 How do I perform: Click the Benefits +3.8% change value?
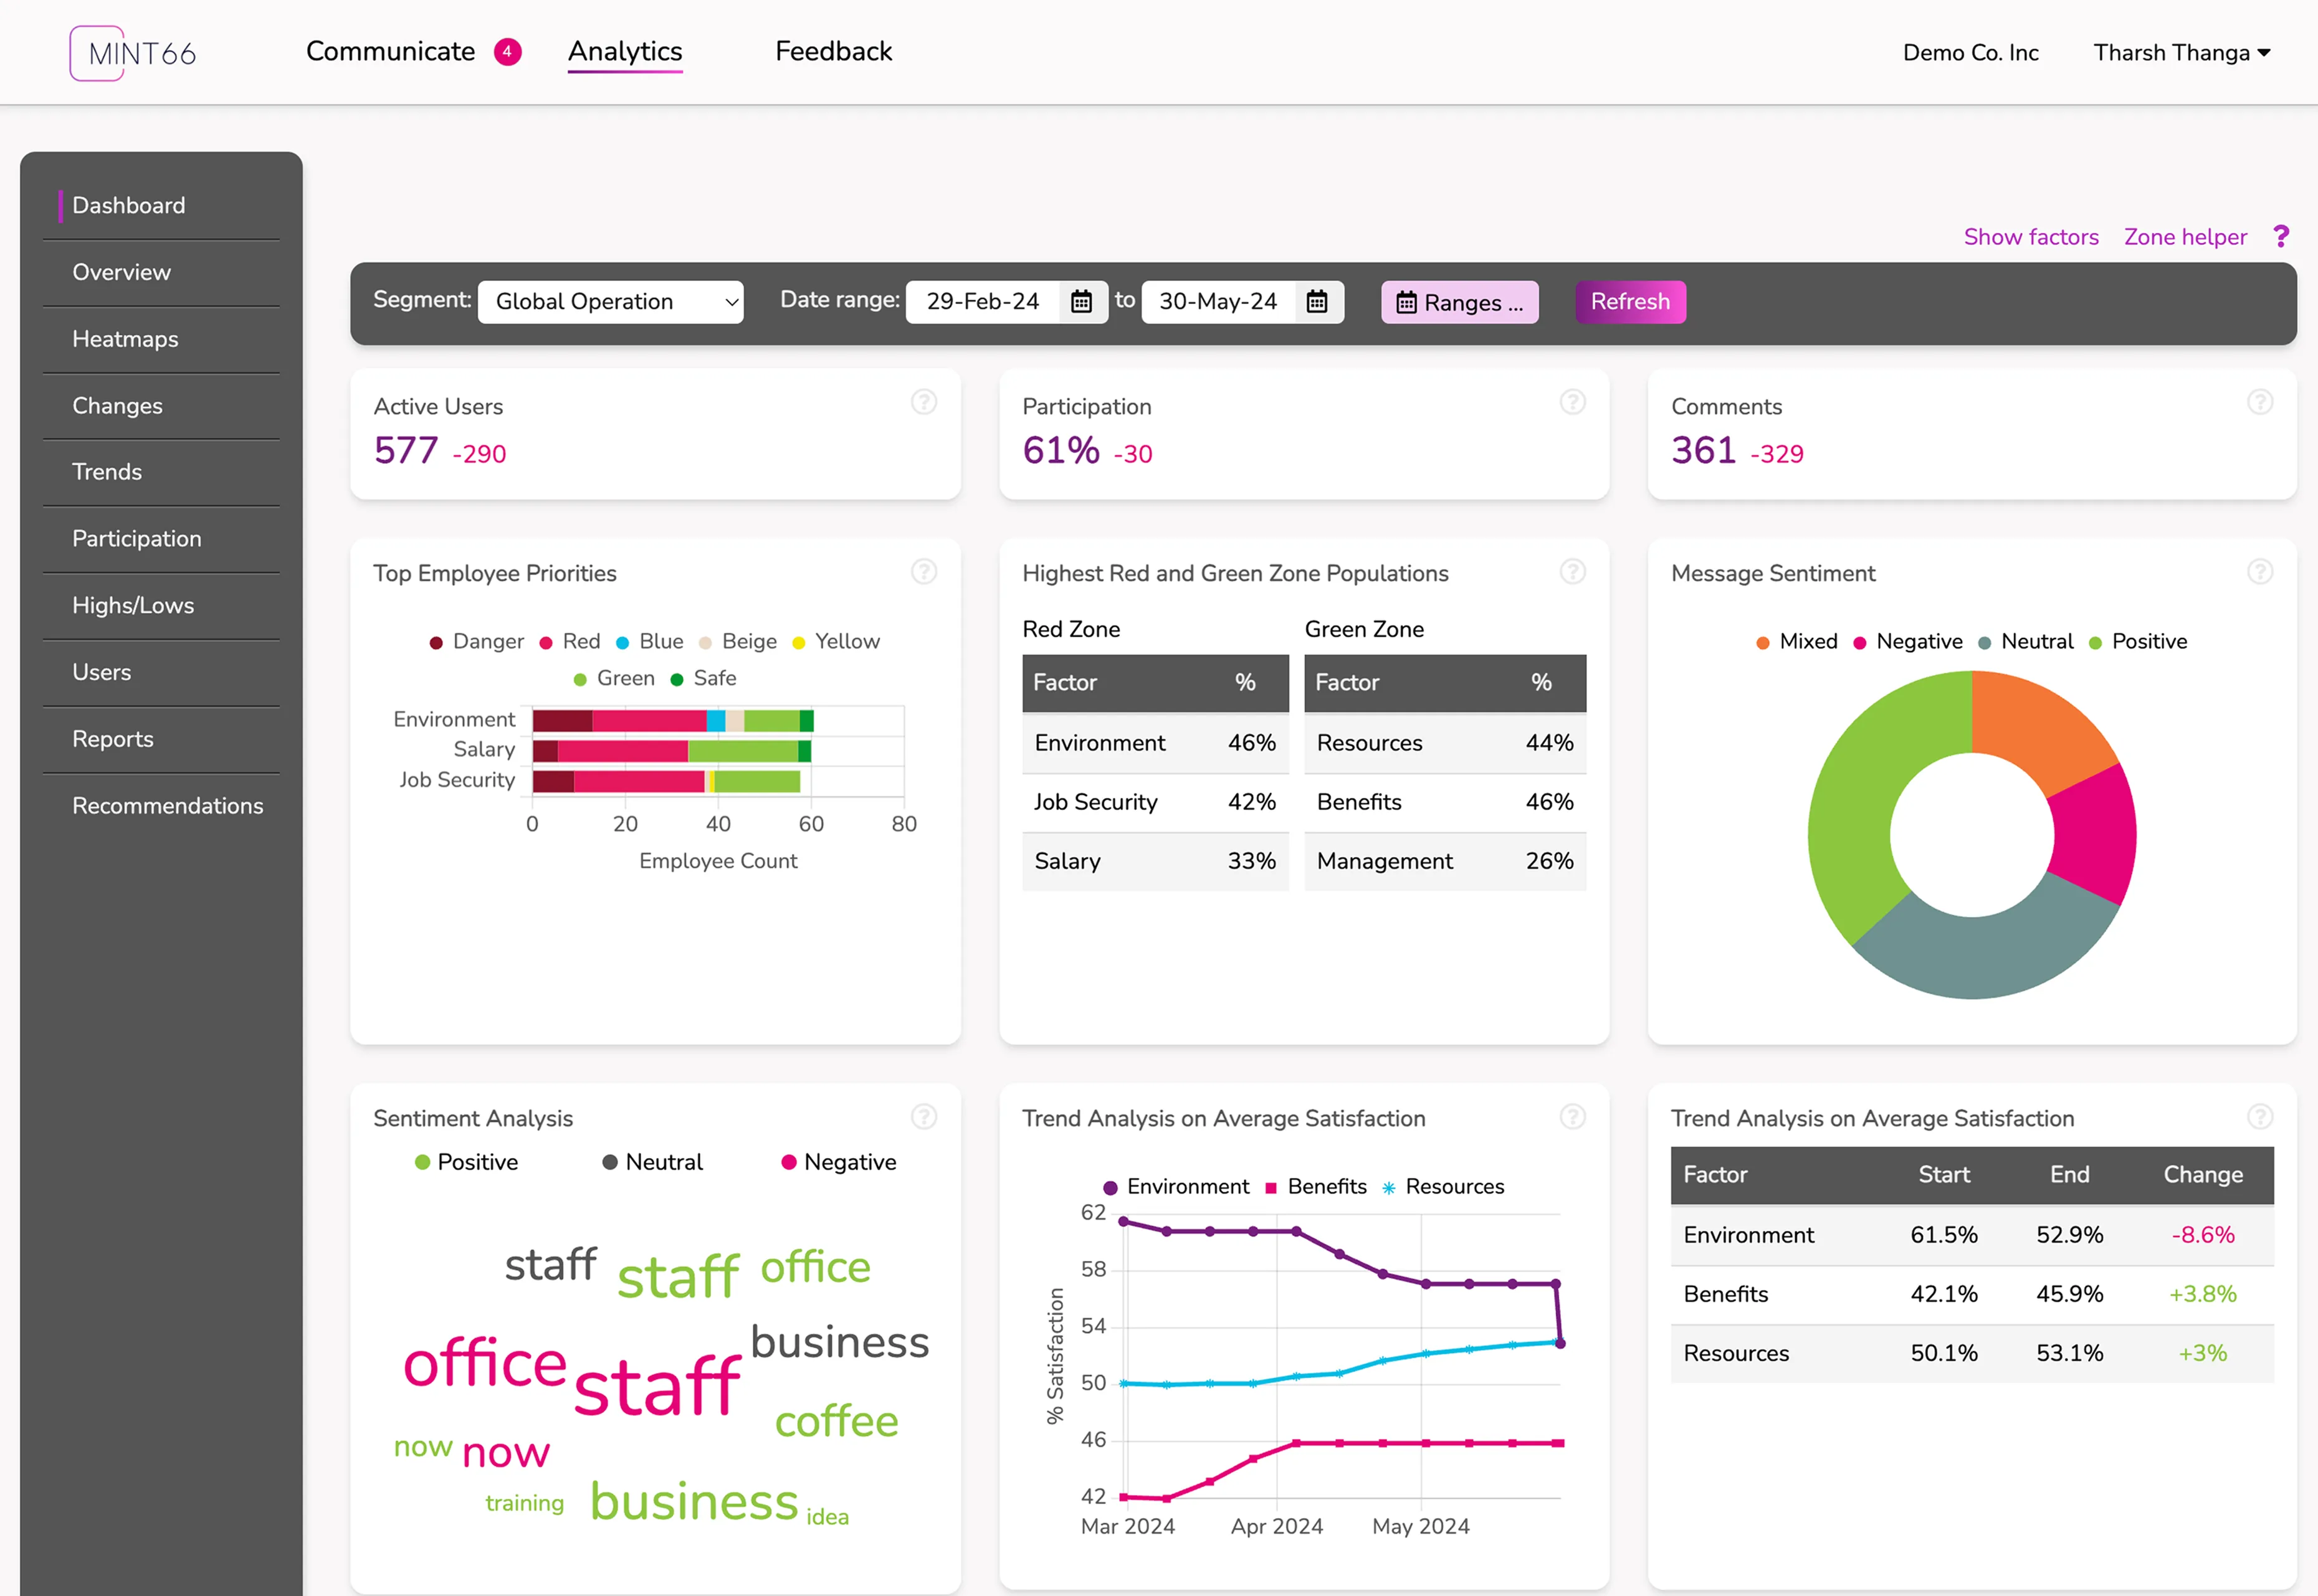pyautogui.click(x=2202, y=1294)
